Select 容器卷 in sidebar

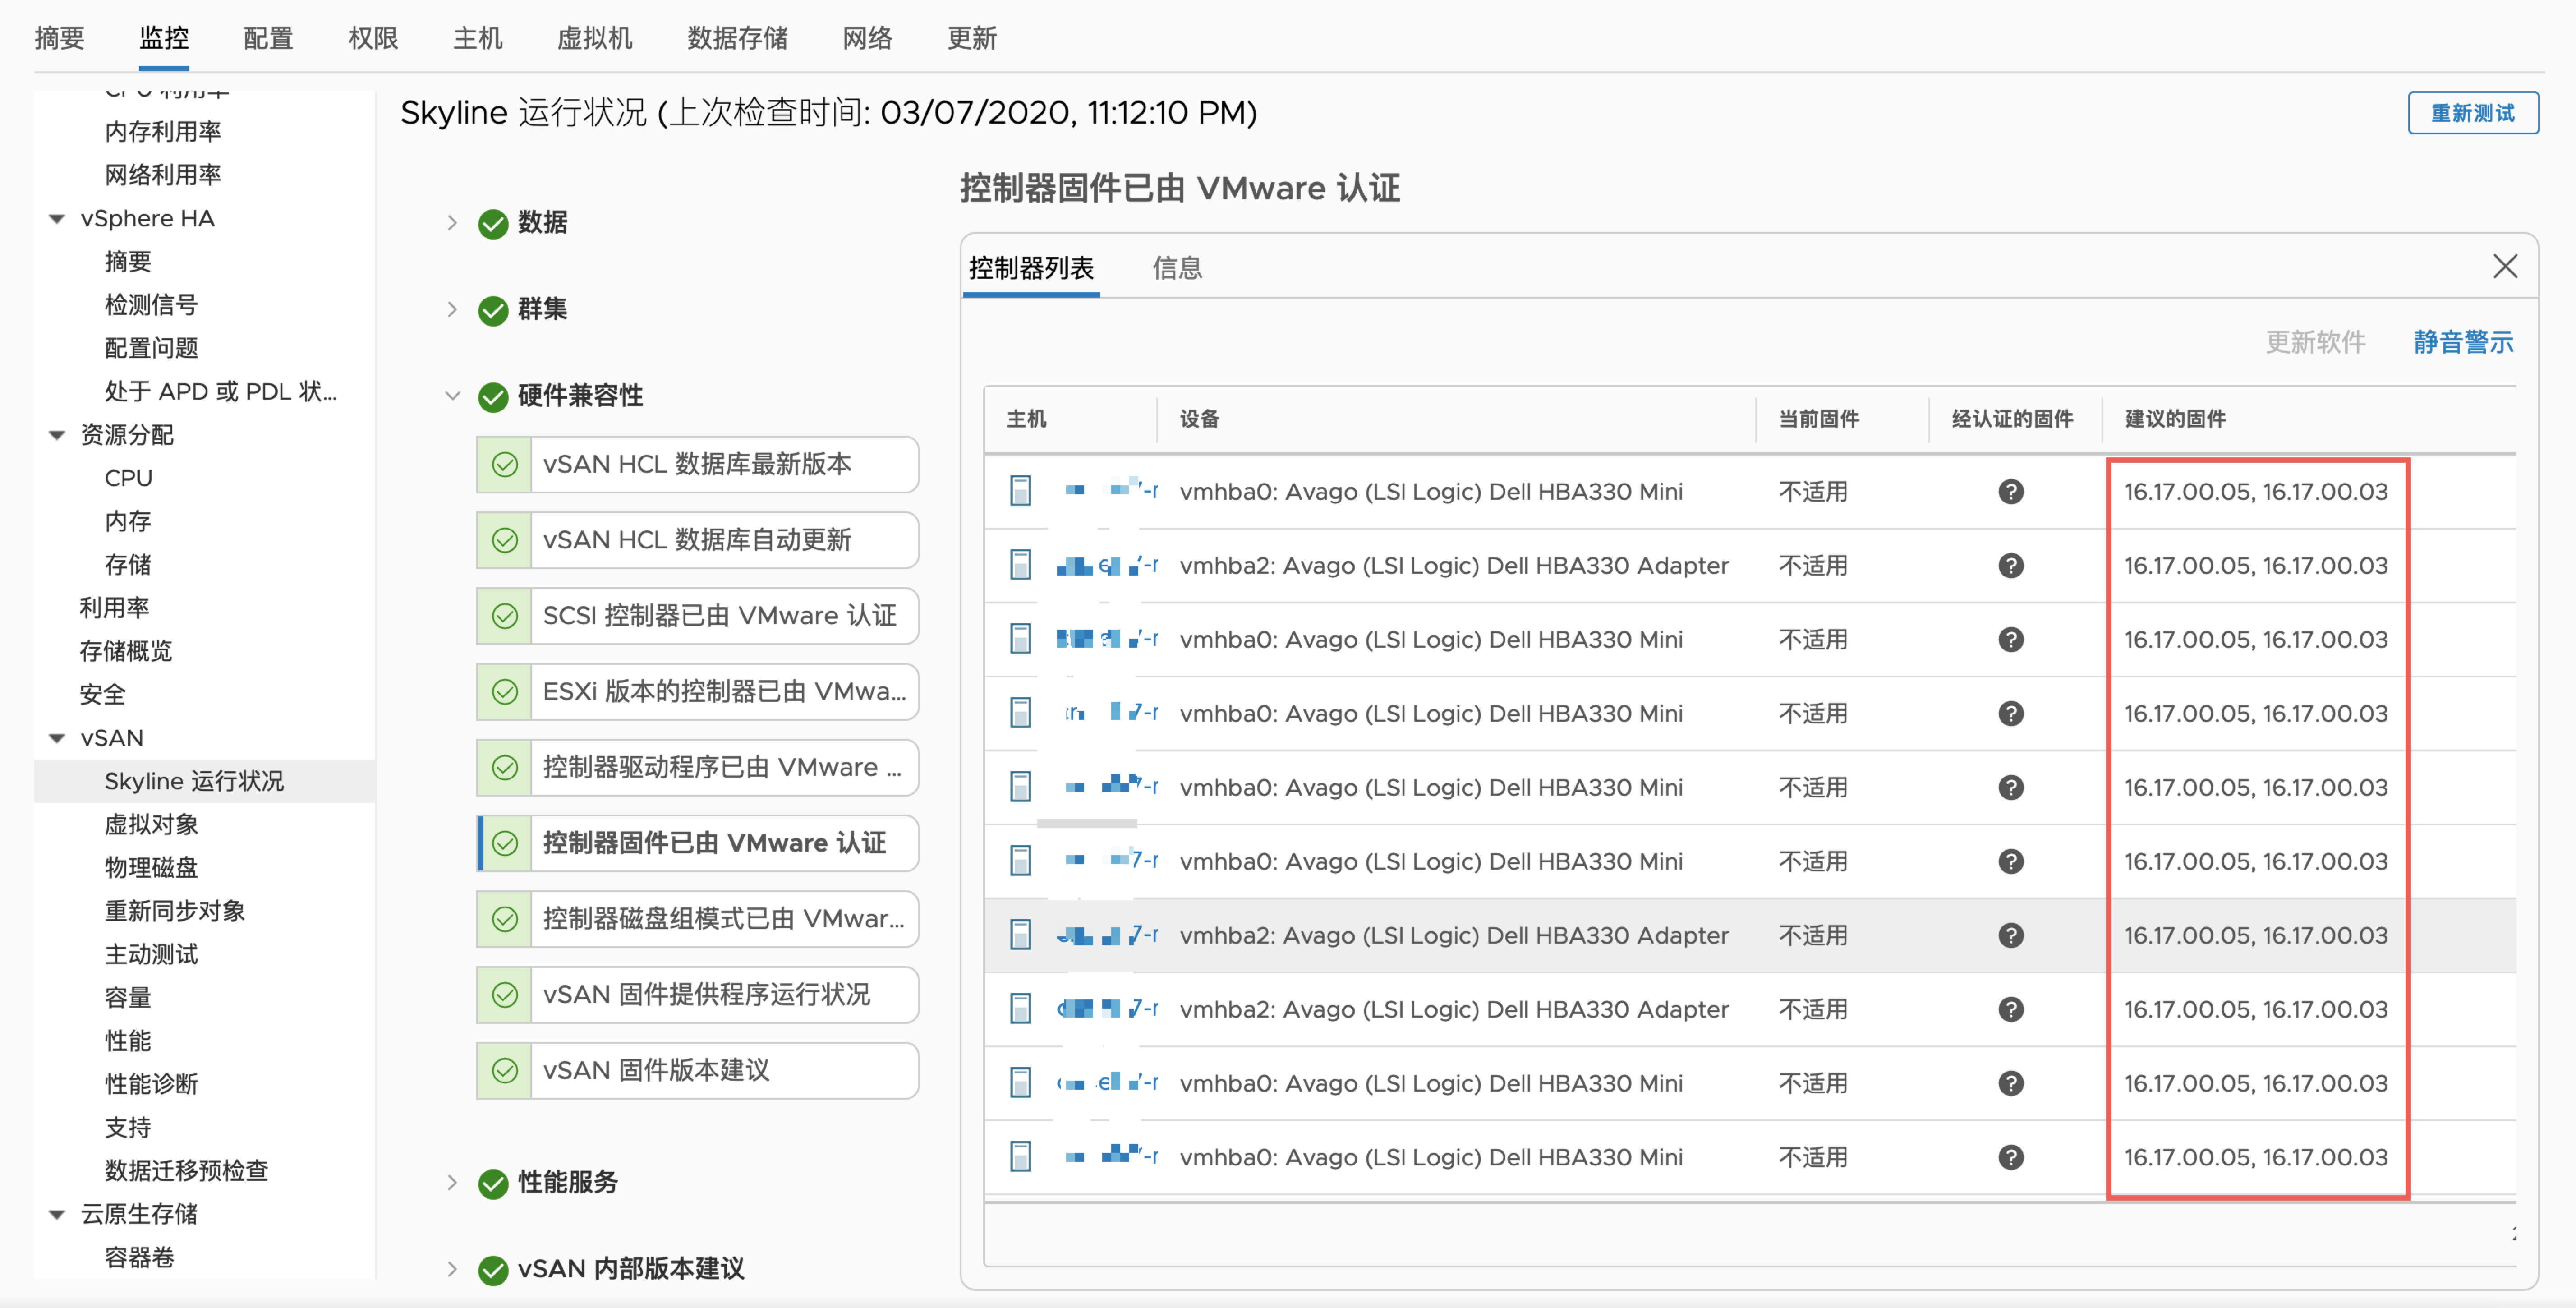(139, 1258)
